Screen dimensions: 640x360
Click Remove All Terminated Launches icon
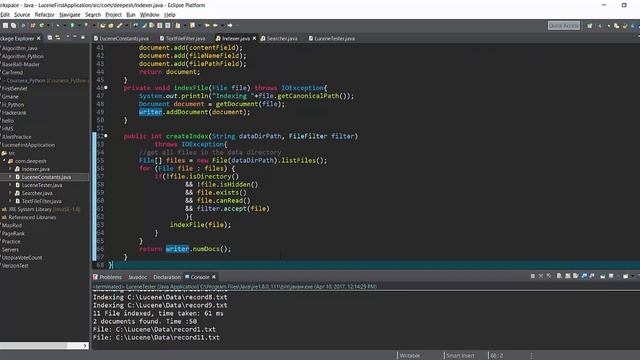tap(549, 276)
